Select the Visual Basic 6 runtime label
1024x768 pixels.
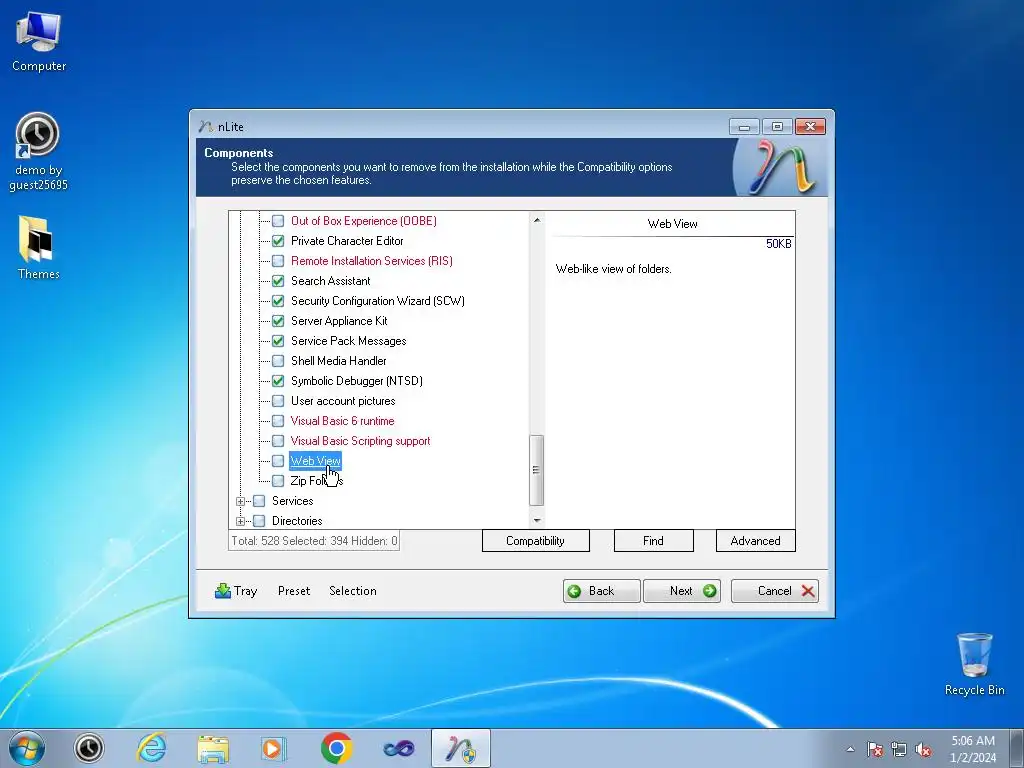pyautogui.click(x=342, y=421)
